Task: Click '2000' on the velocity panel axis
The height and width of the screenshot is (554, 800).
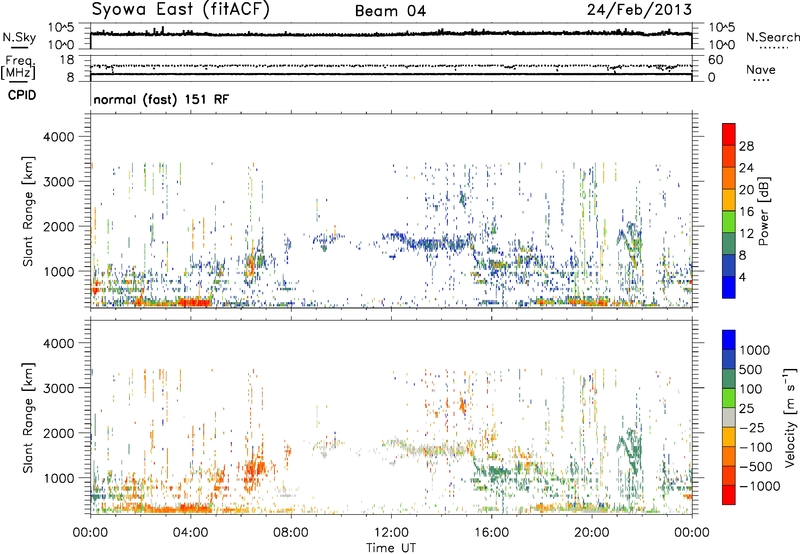Action: tap(59, 433)
